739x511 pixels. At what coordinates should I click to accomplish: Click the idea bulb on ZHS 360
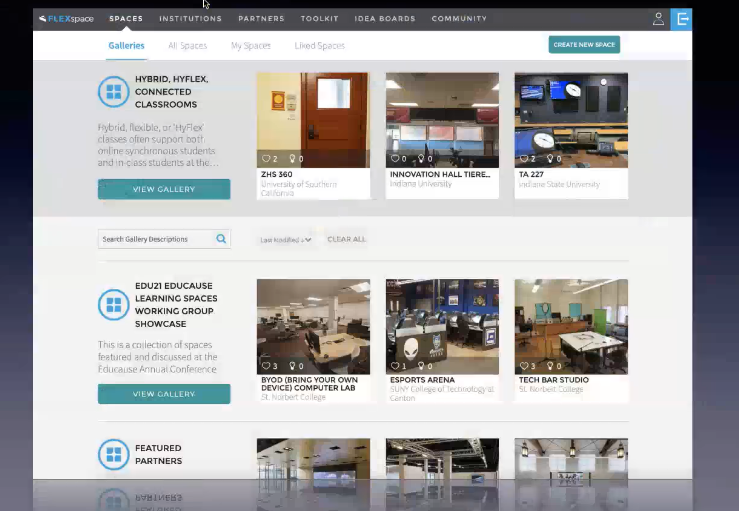[292, 159]
